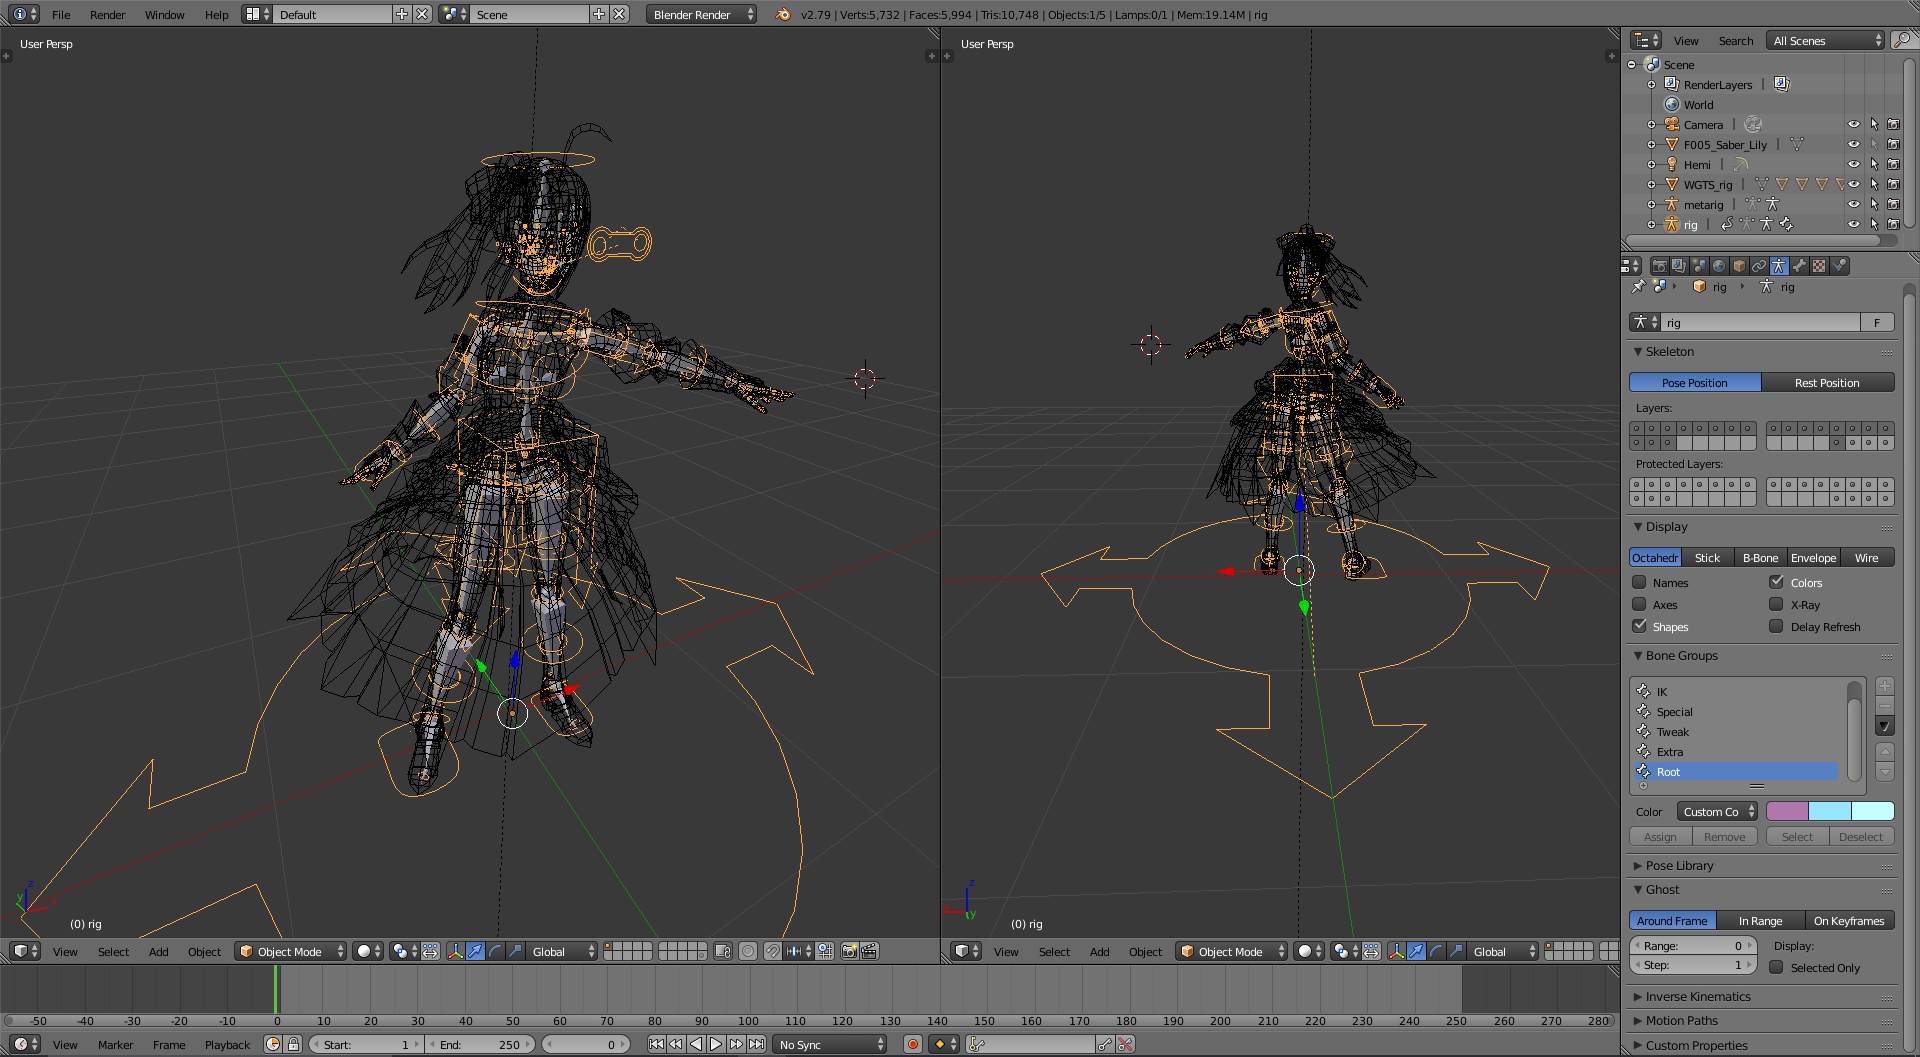Open the Render Layers properties tab
Screen dimensions: 1920x1057
[x=1679, y=266]
